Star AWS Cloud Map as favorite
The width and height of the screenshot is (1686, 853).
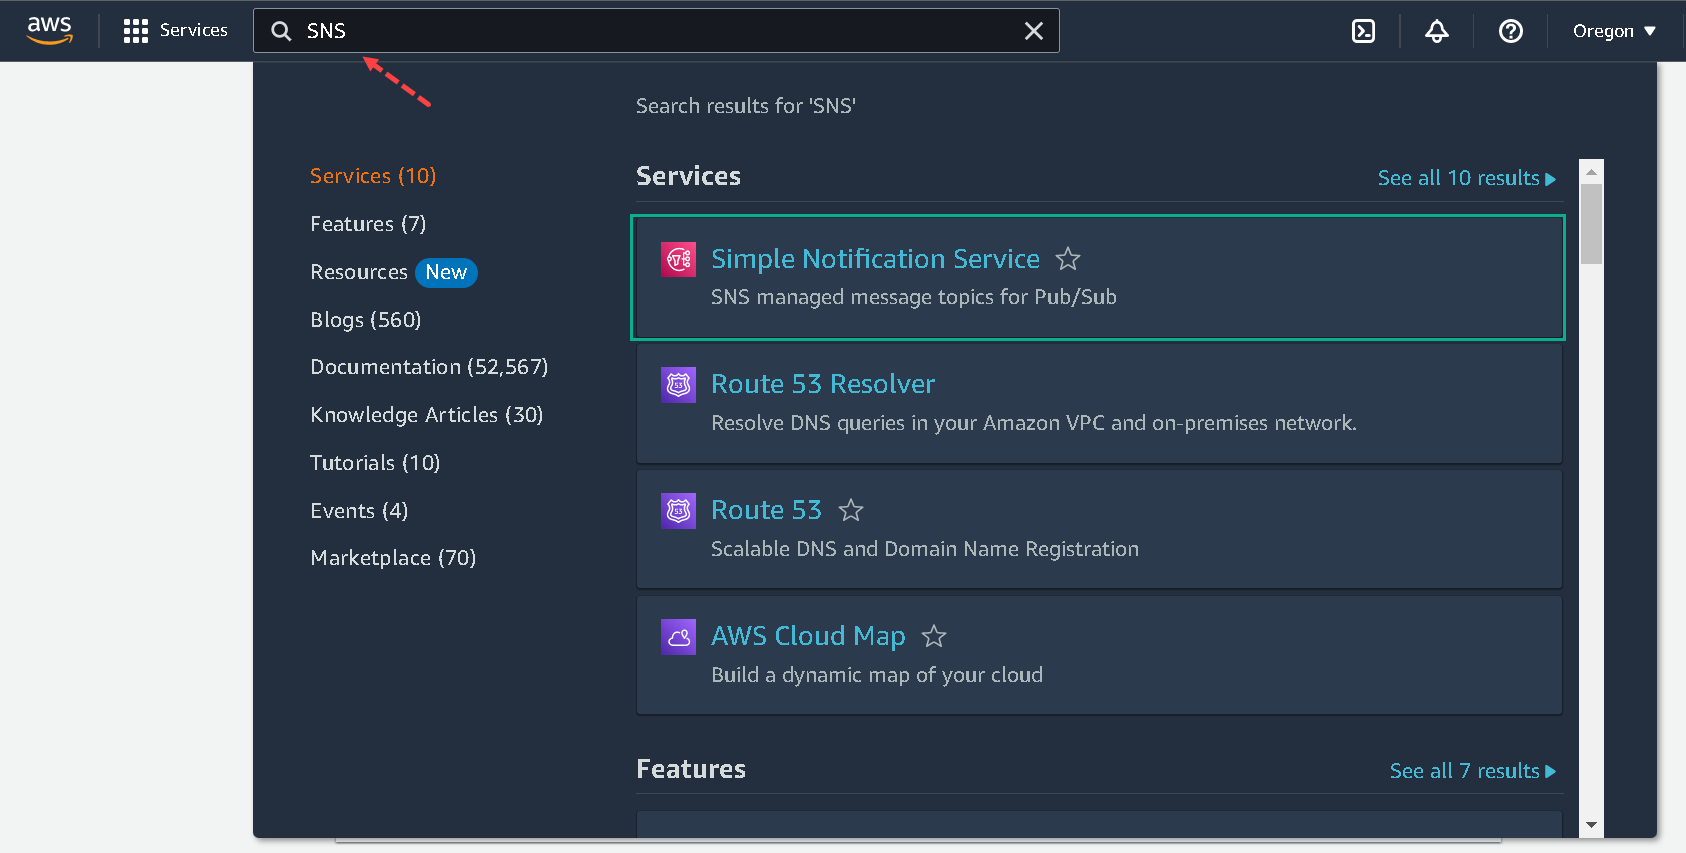[934, 637]
